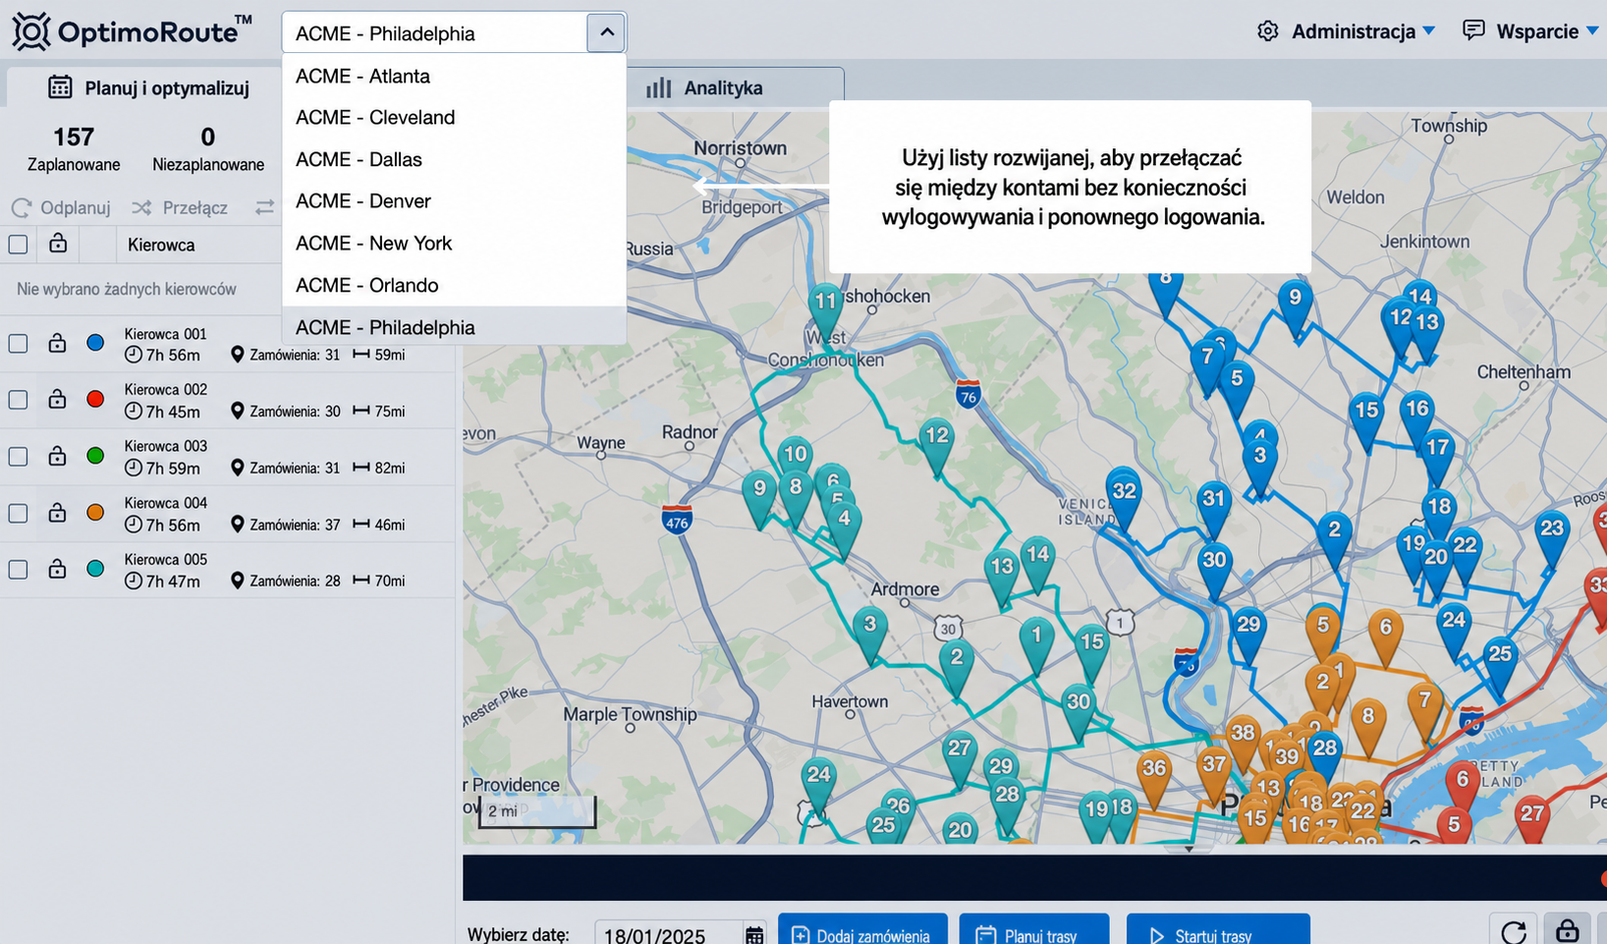Click the Planuj i optymalizuj calendar icon
The width and height of the screenshot is (1607, 944).
coord(60,87)
